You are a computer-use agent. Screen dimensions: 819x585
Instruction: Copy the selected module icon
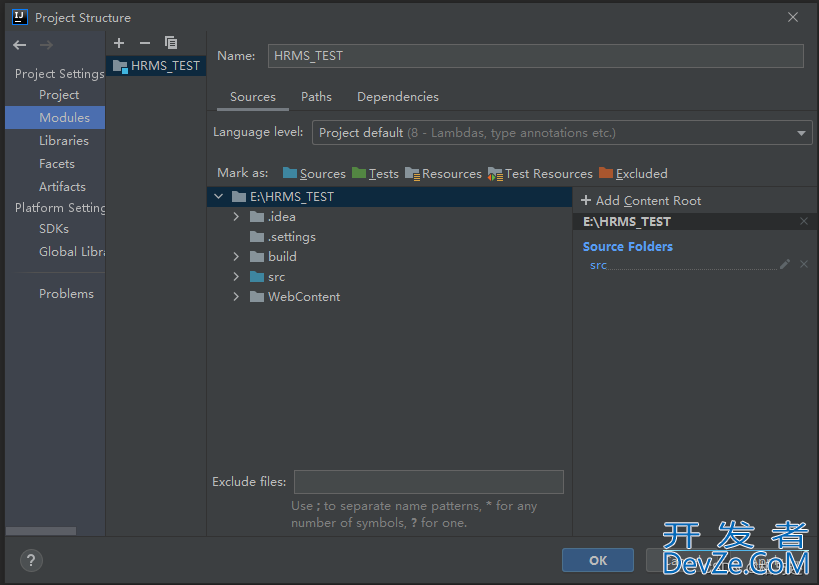click(171, 43)
